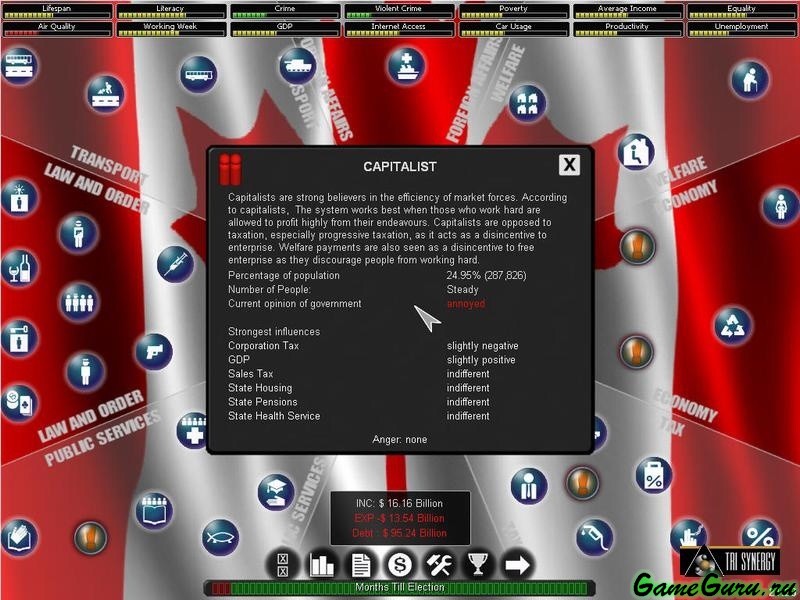800x600 pixels.
Task: Open the ballot boxes voters button
Action: 282,565
